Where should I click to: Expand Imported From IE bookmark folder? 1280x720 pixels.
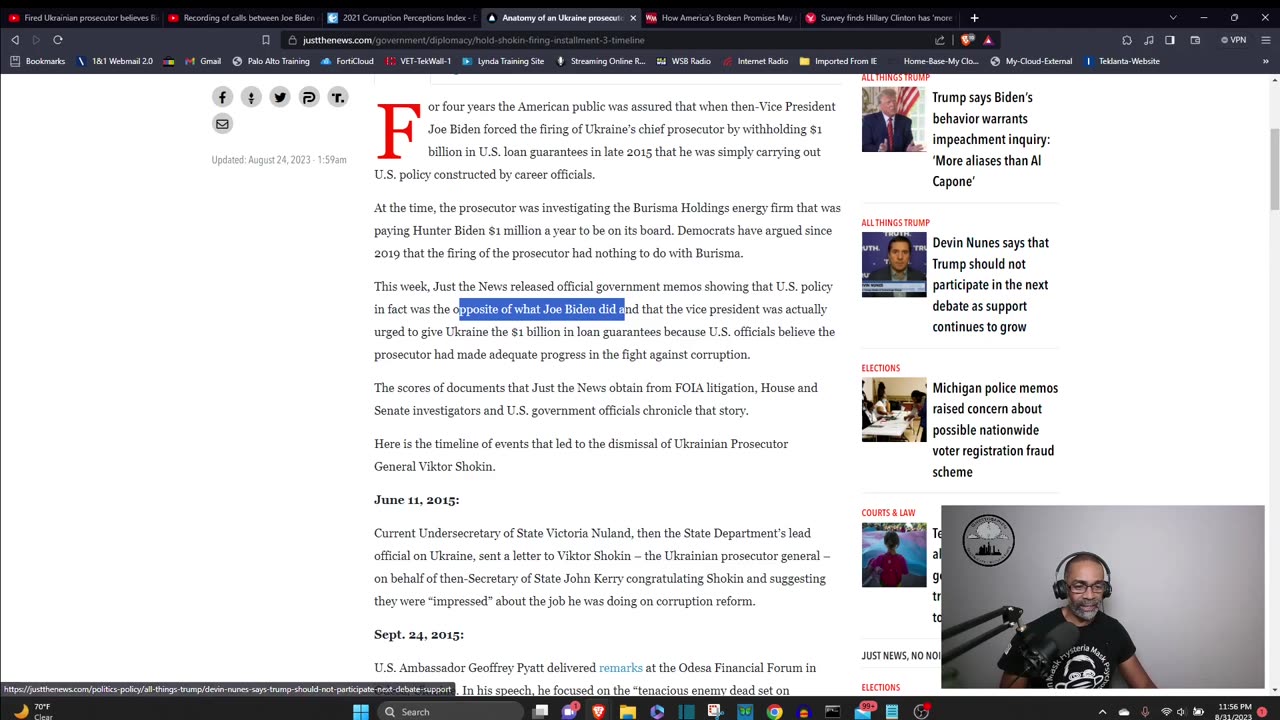838,61
